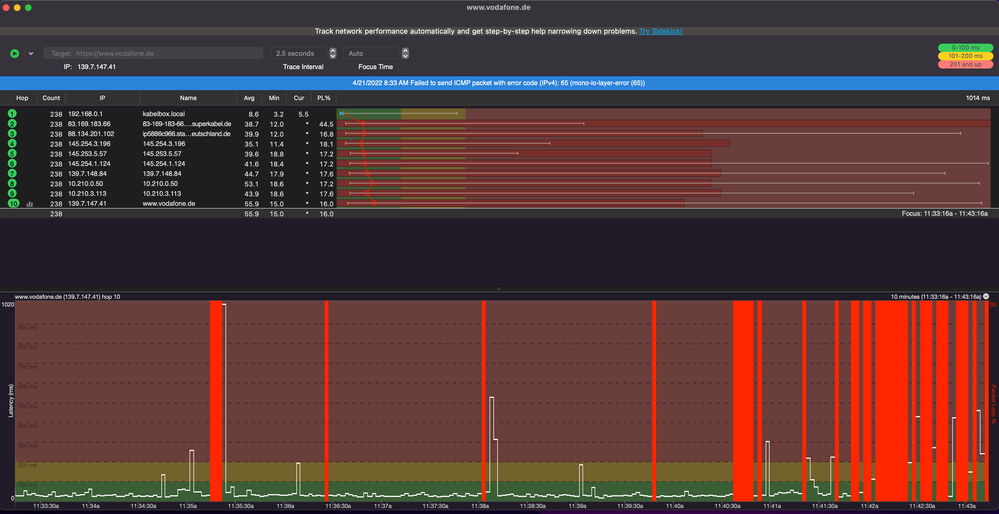Click the www.vodafone.de name cell in hop 10

coord(169,203)
